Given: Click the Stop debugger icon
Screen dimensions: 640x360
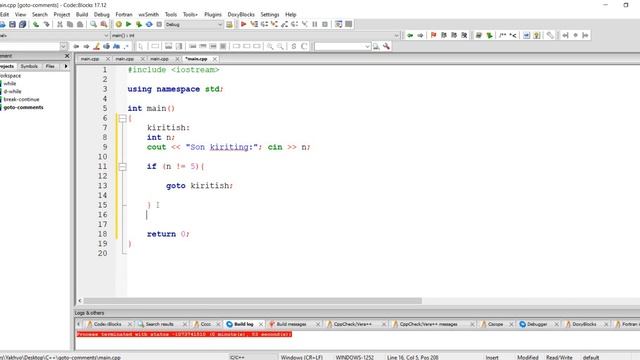Looking at the screenshot, I should click(325, 24).
